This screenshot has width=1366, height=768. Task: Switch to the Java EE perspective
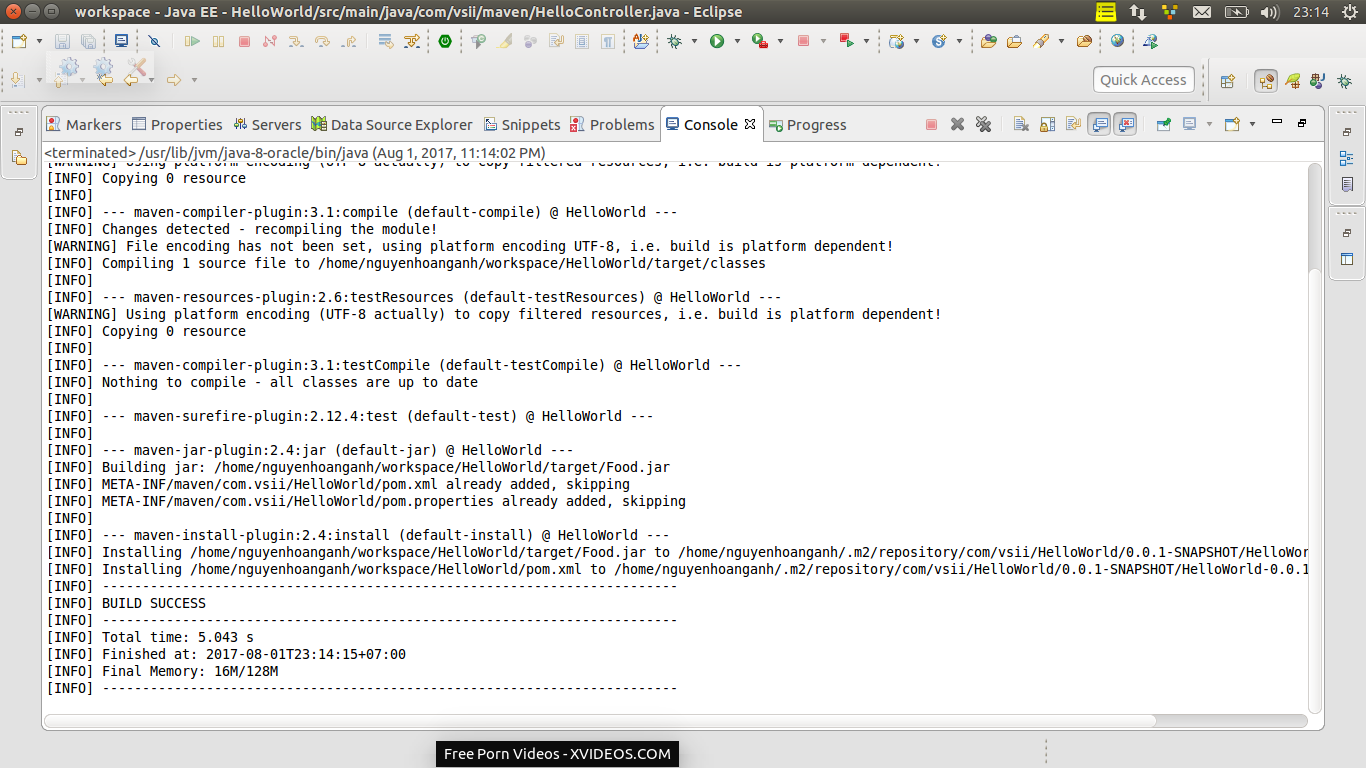pyautogui.click(x=1266, y=81)
